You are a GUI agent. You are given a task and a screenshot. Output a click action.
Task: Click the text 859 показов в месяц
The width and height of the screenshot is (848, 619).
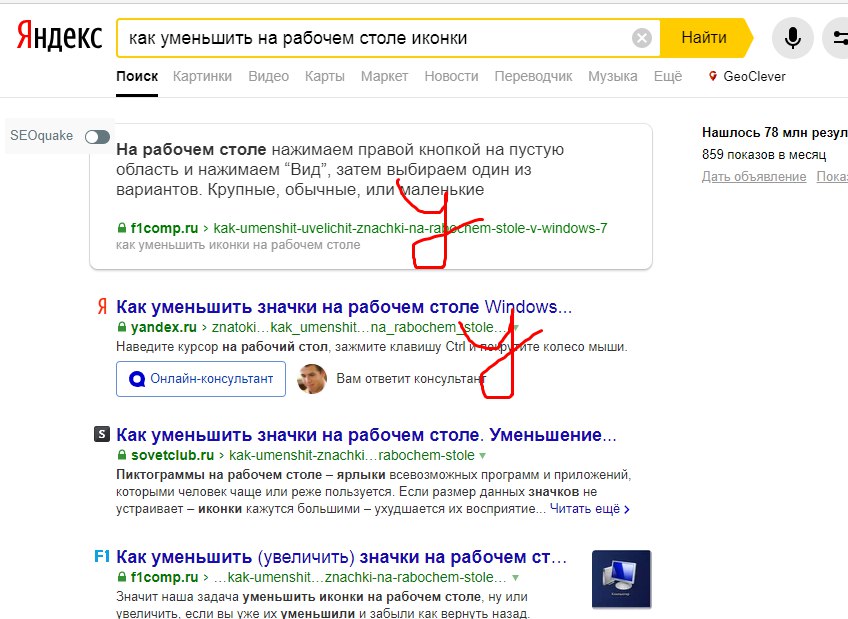(x=764, y=155)
